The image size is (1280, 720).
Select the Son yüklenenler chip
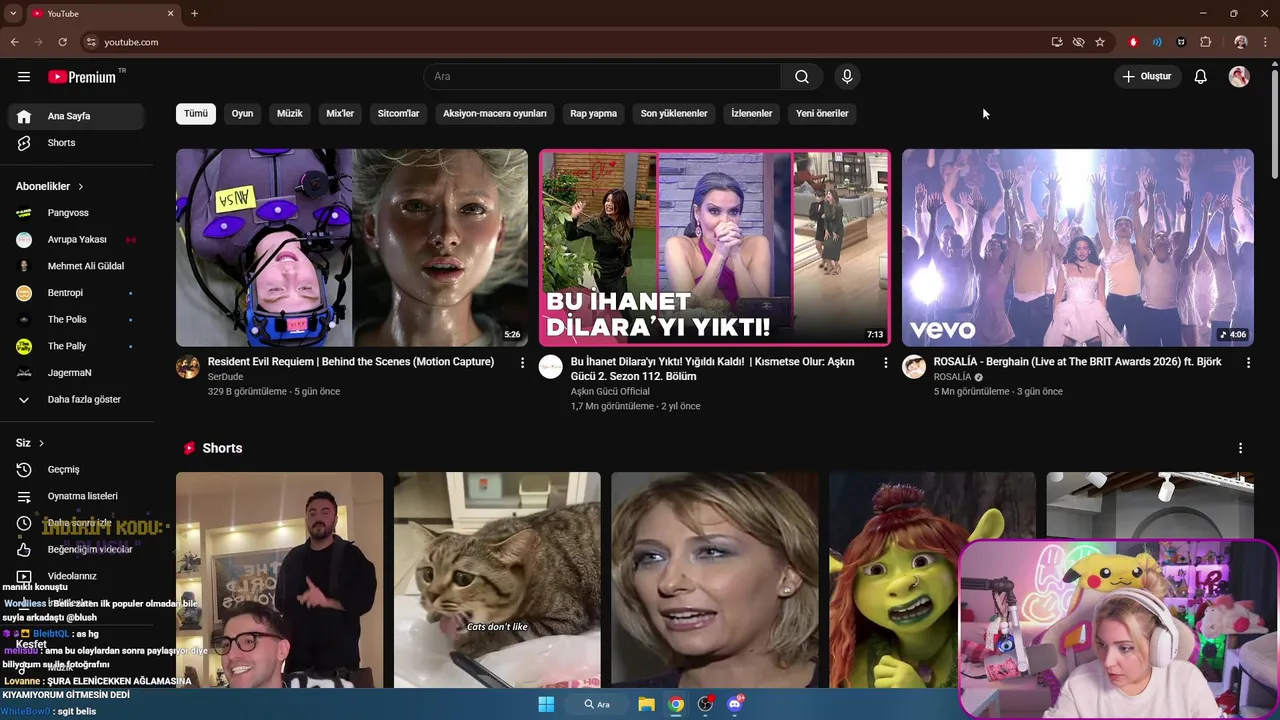[674, 114]
